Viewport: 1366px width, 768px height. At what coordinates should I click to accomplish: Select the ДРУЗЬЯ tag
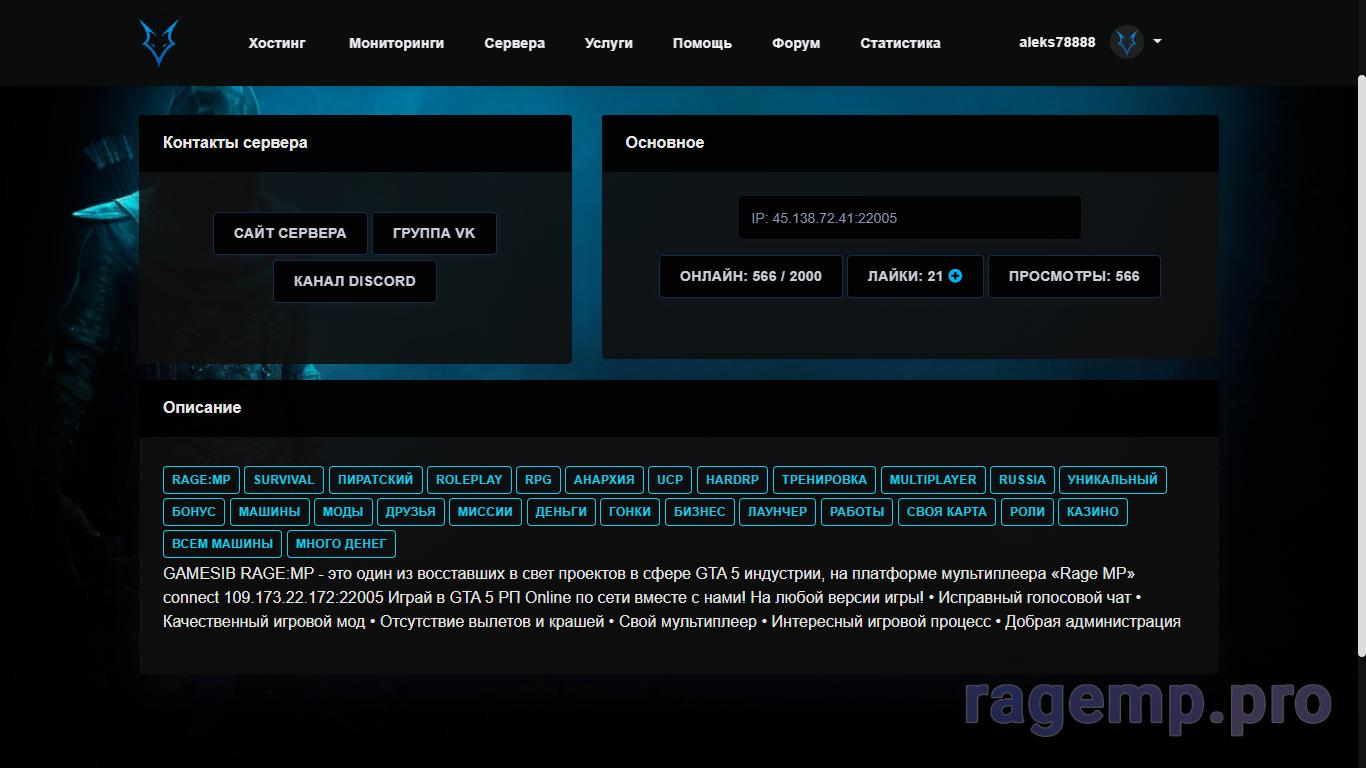point(411,512)
